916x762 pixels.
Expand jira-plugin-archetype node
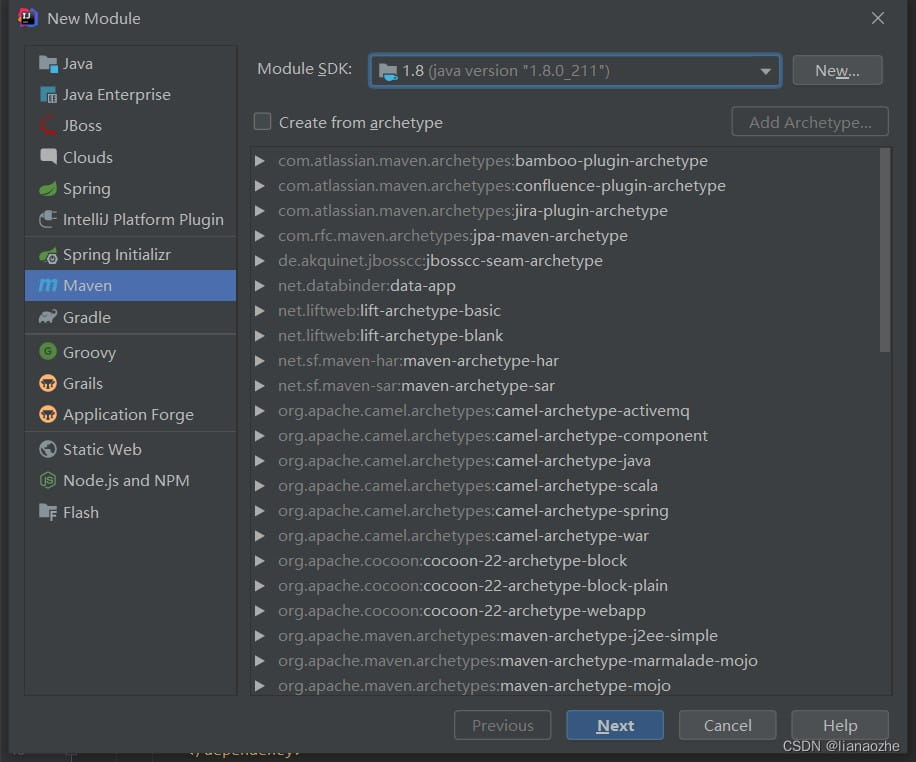[260, 210]
